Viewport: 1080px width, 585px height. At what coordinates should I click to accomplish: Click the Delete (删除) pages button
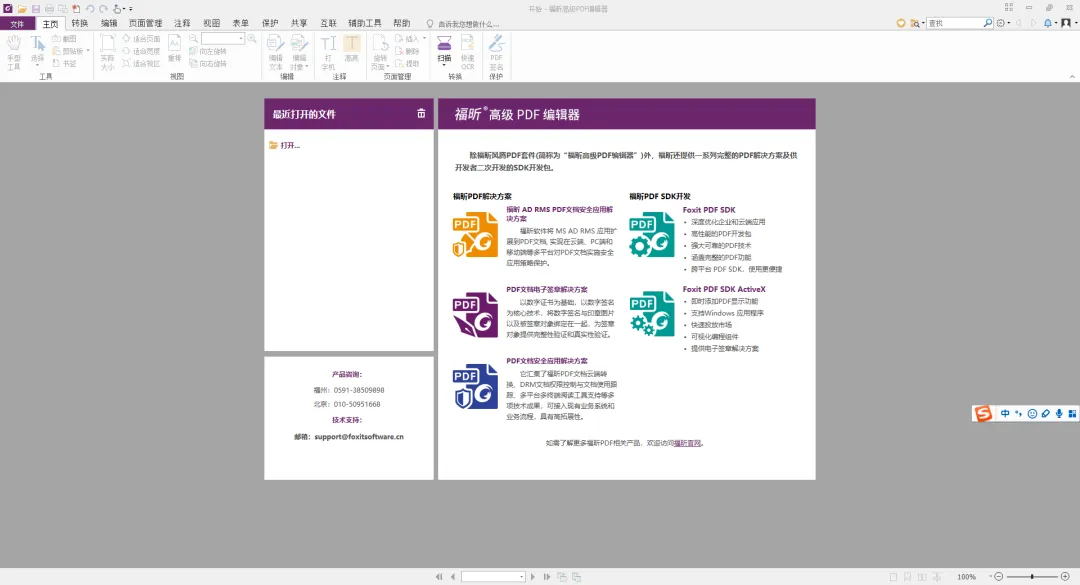407,52
